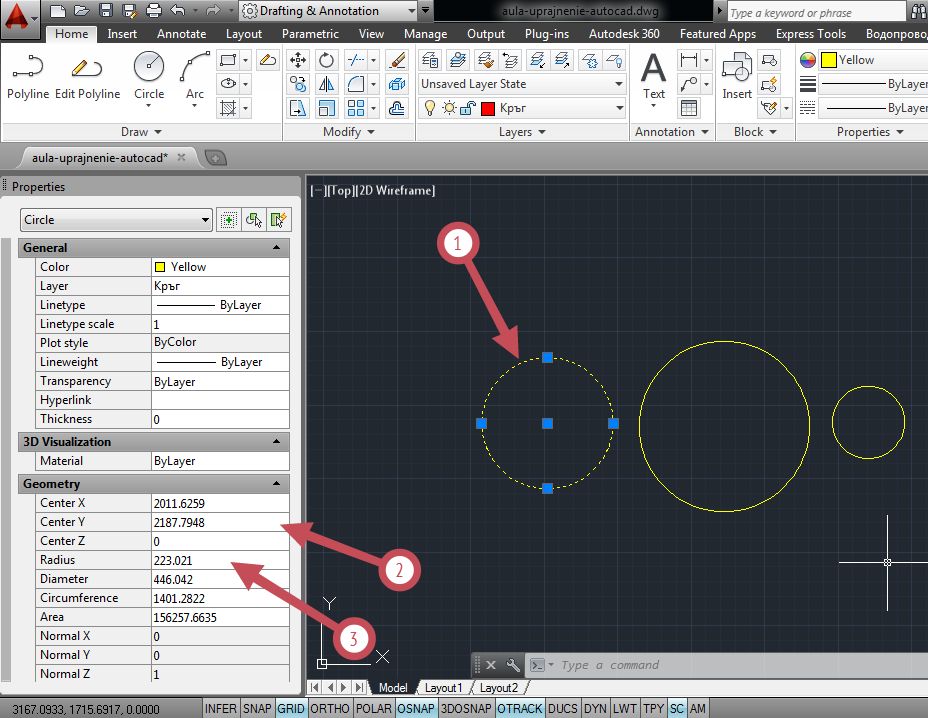This screenshot has width=928, height=718.
Task: Click the Copy tool icon
Action: [x=298, y=84]
